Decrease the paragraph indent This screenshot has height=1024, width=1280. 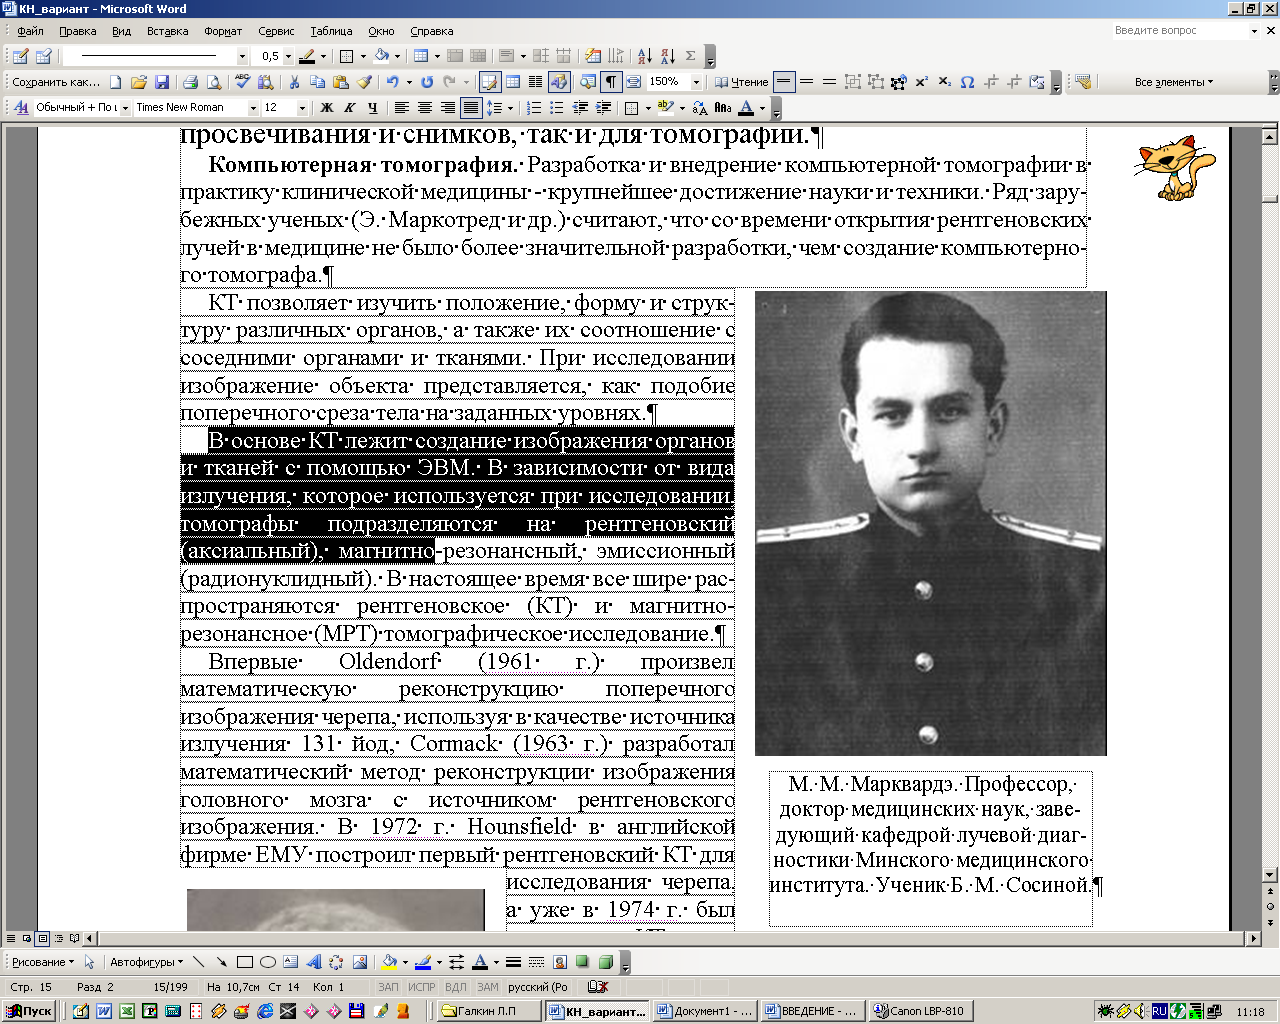(580, 107)
